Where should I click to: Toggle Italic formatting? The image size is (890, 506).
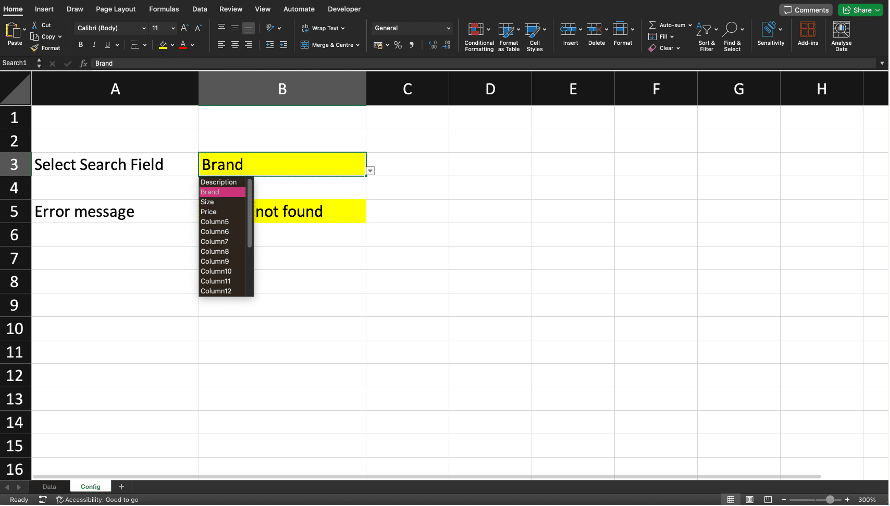click(x=94, y=45)
